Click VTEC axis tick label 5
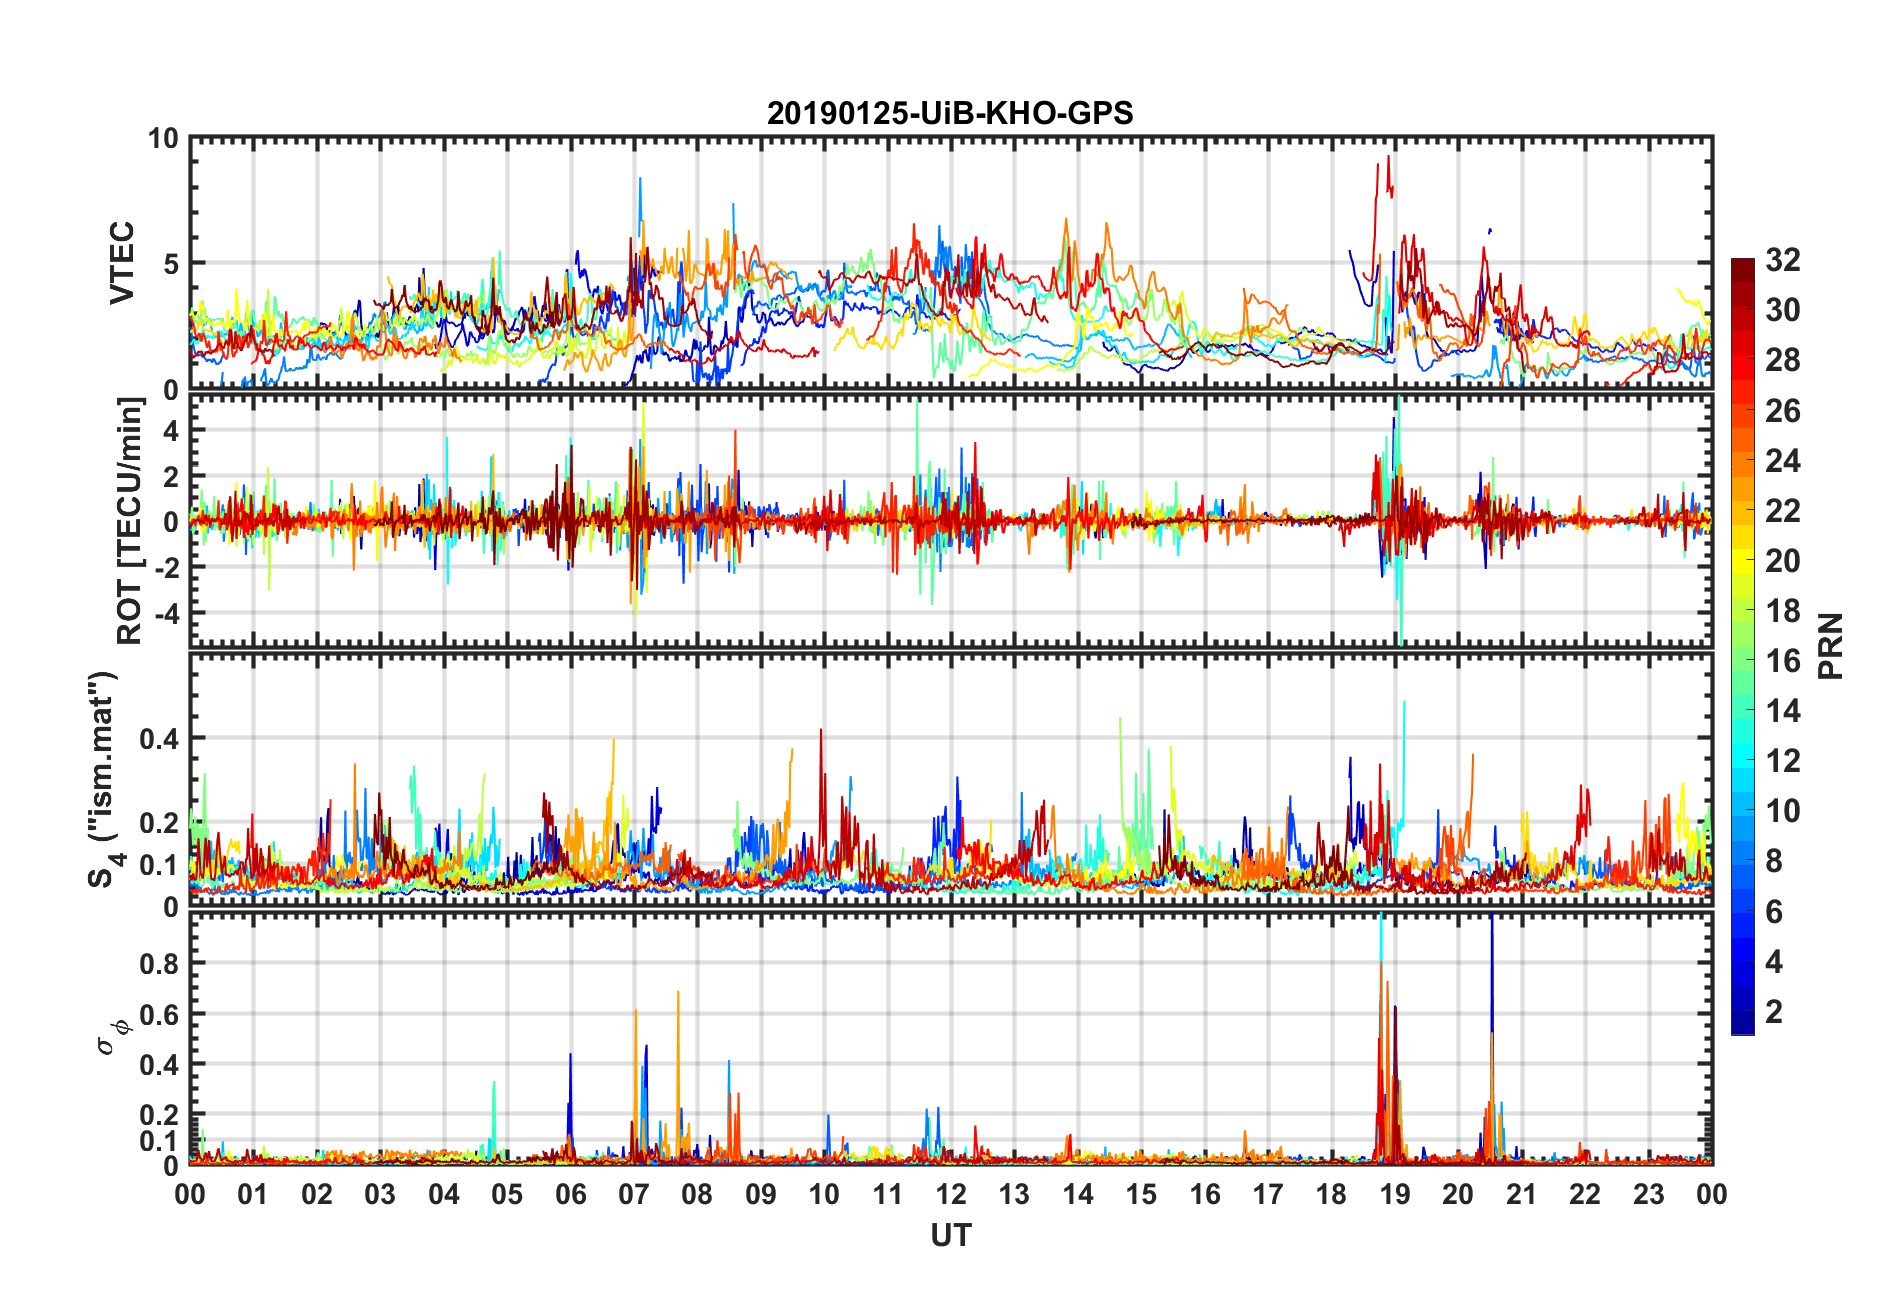The width and height of the screenshot is (1902, 1292). point(171,264)
